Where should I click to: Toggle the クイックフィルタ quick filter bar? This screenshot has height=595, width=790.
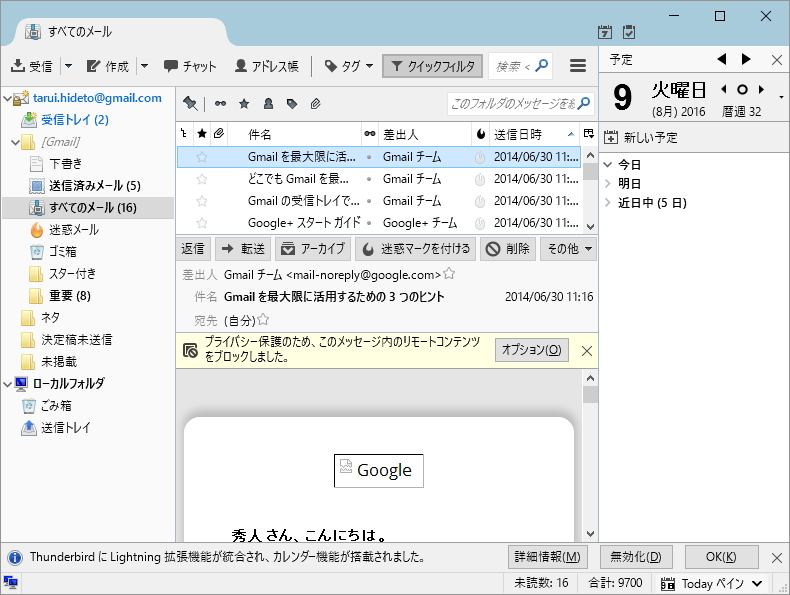tap(432, 66)
